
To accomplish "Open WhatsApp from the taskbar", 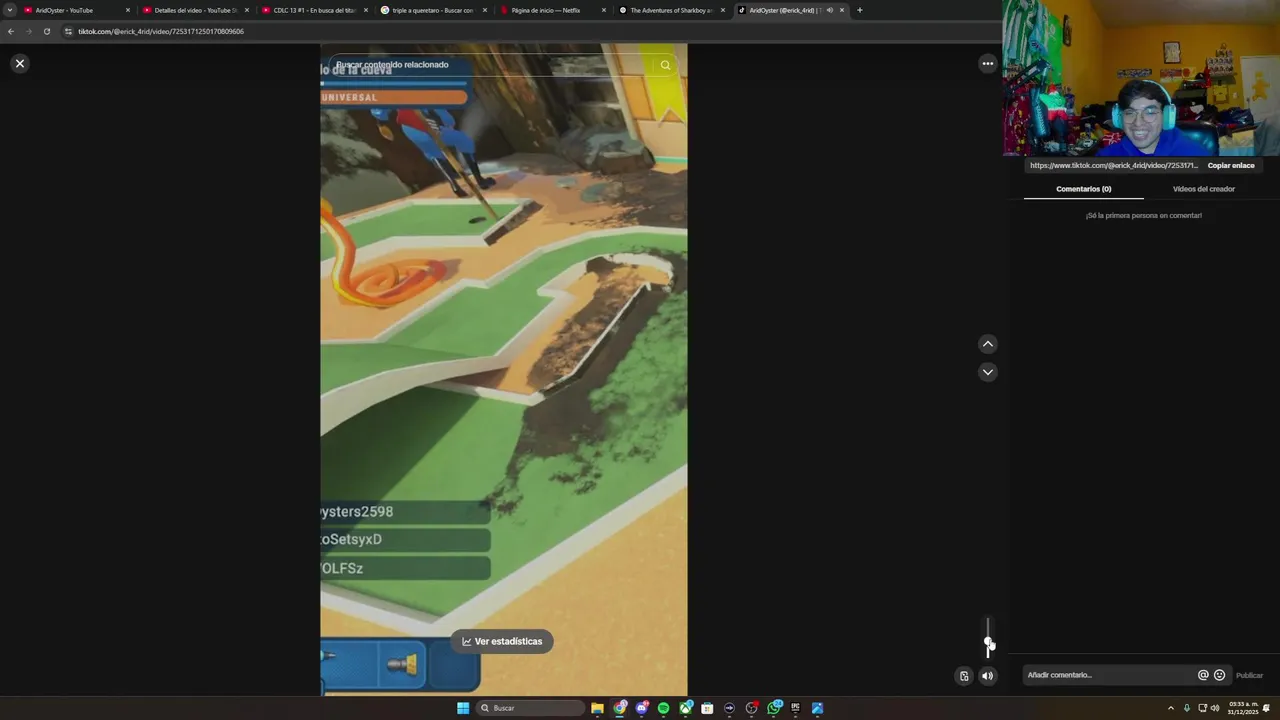I will click(774, 708).
